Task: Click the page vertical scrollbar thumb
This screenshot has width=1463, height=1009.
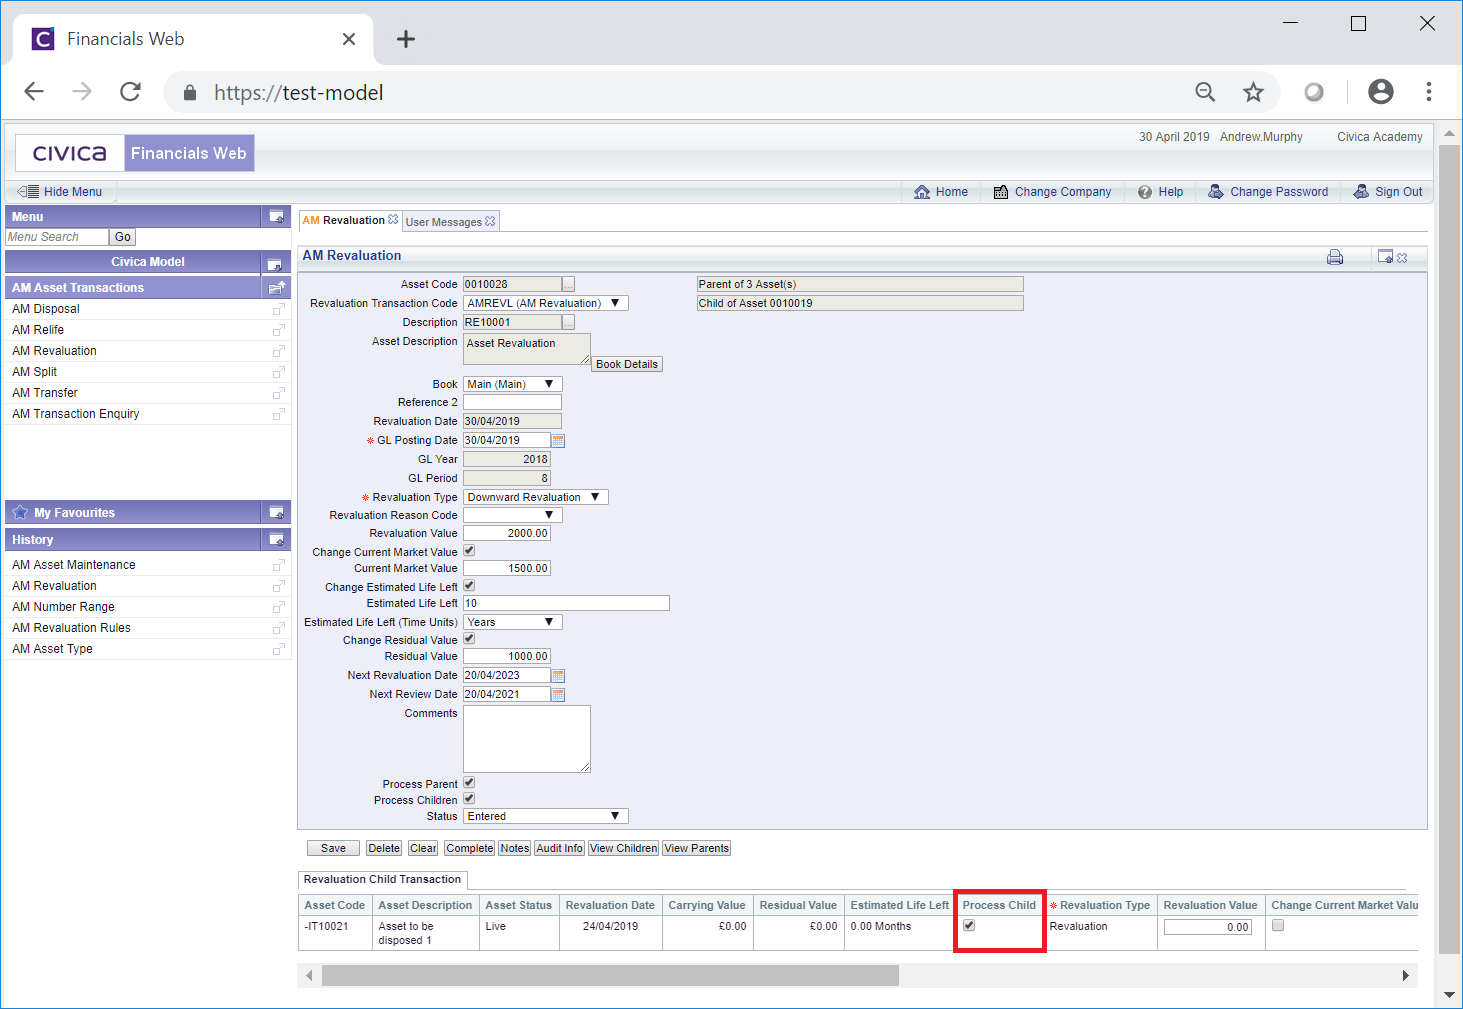Action: (x=1449, y=548)
